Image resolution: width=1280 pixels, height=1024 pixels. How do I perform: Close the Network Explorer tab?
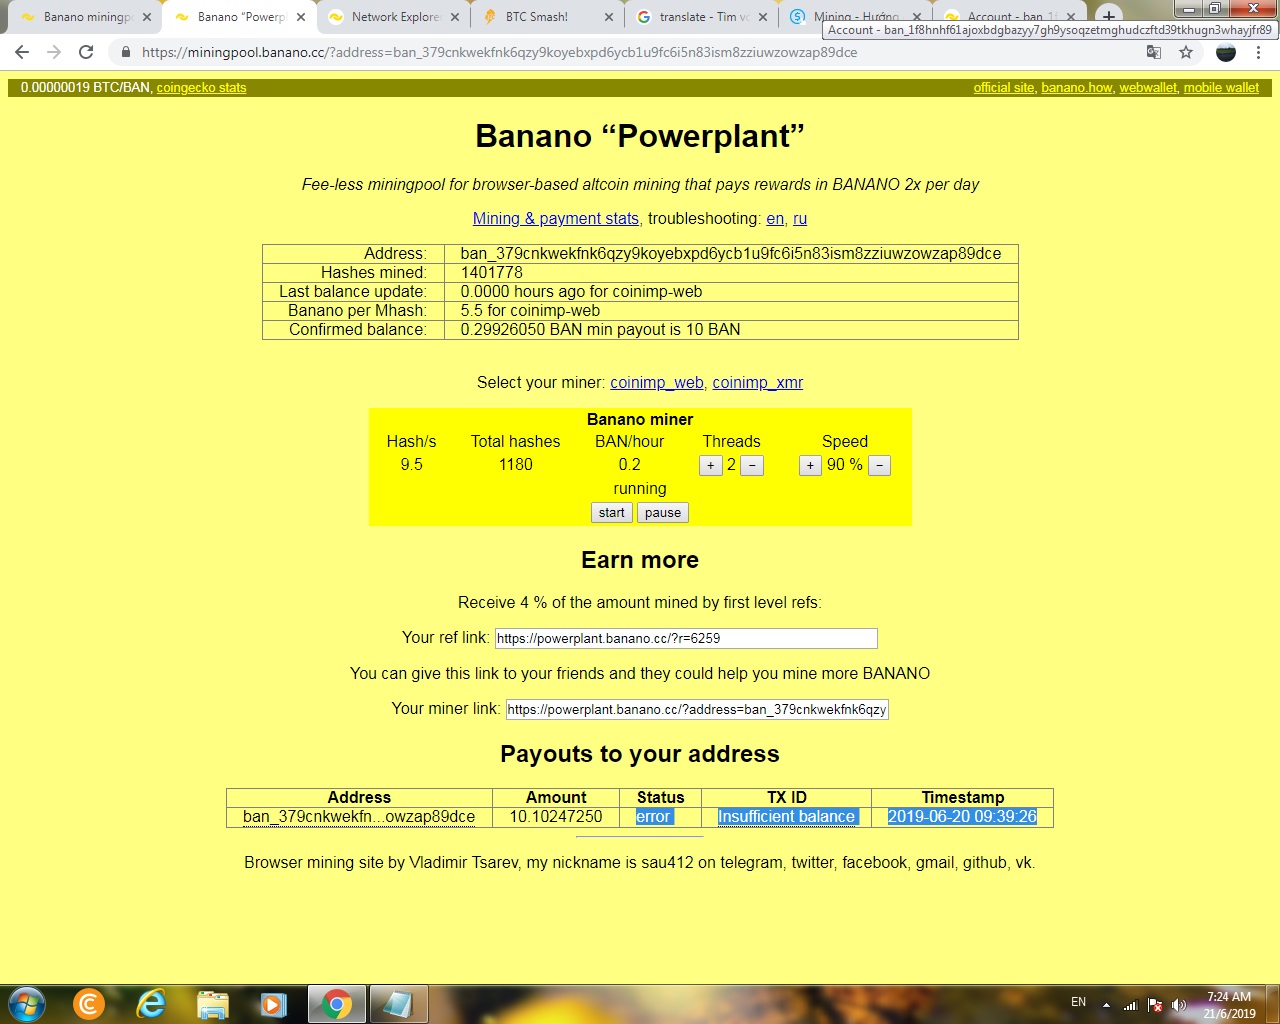(x=455, y=17)
